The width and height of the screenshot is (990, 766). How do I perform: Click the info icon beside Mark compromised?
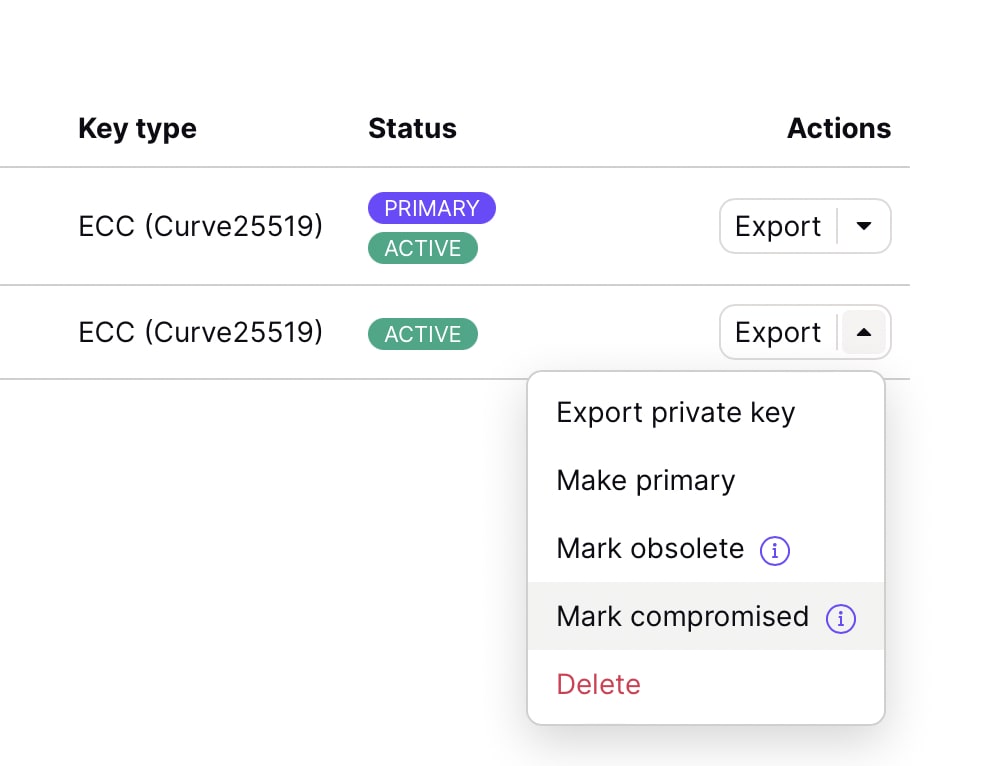(x=840, y=618)
